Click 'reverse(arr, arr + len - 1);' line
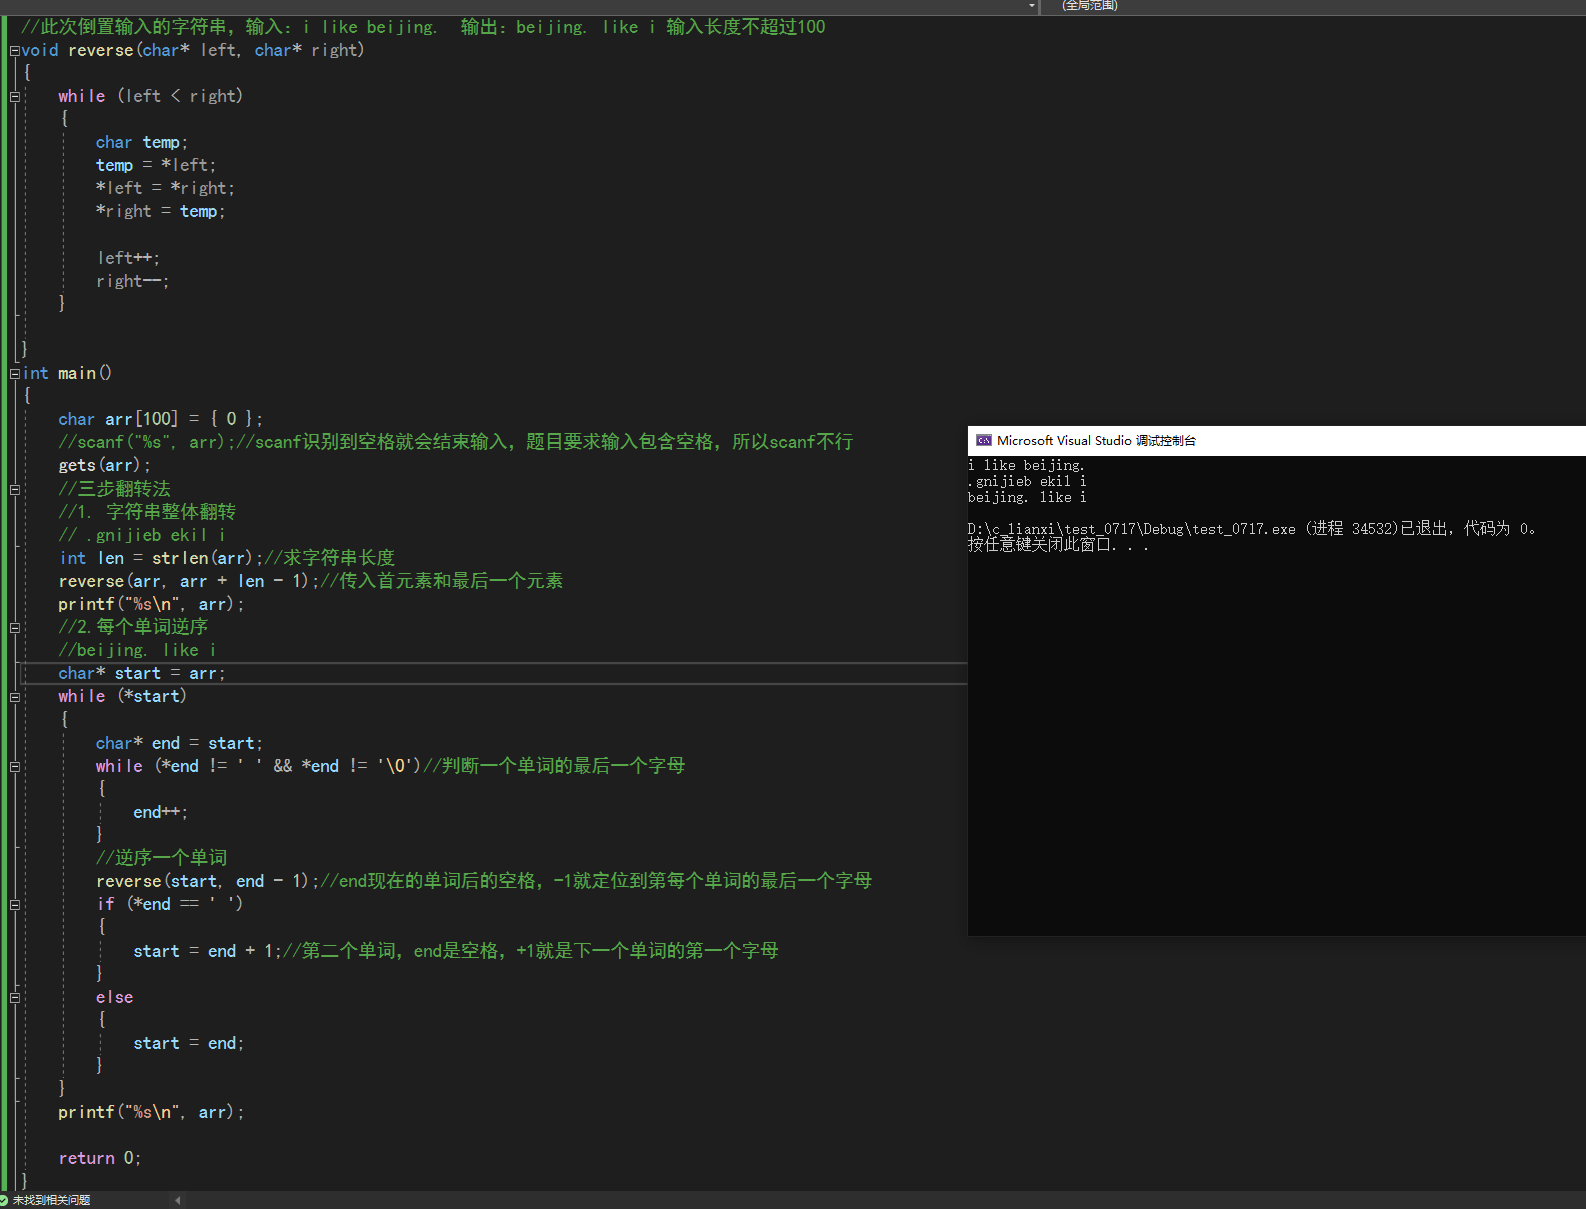Image resolution: width=1586 pixels, height=1209 pixels. point(188,581)
